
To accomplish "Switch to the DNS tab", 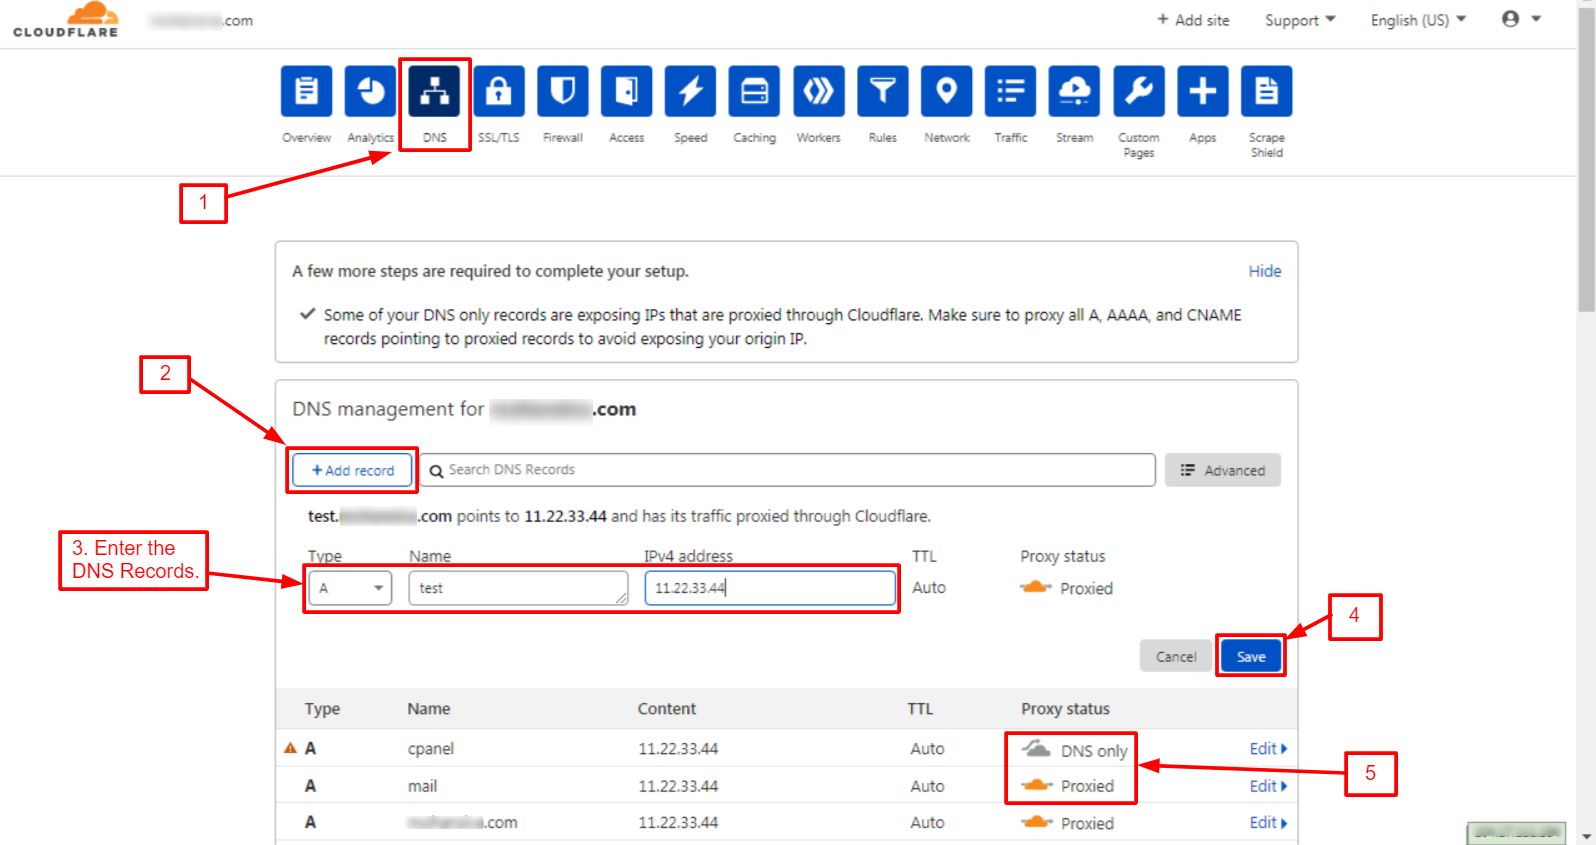I will [x=434, y=92].
